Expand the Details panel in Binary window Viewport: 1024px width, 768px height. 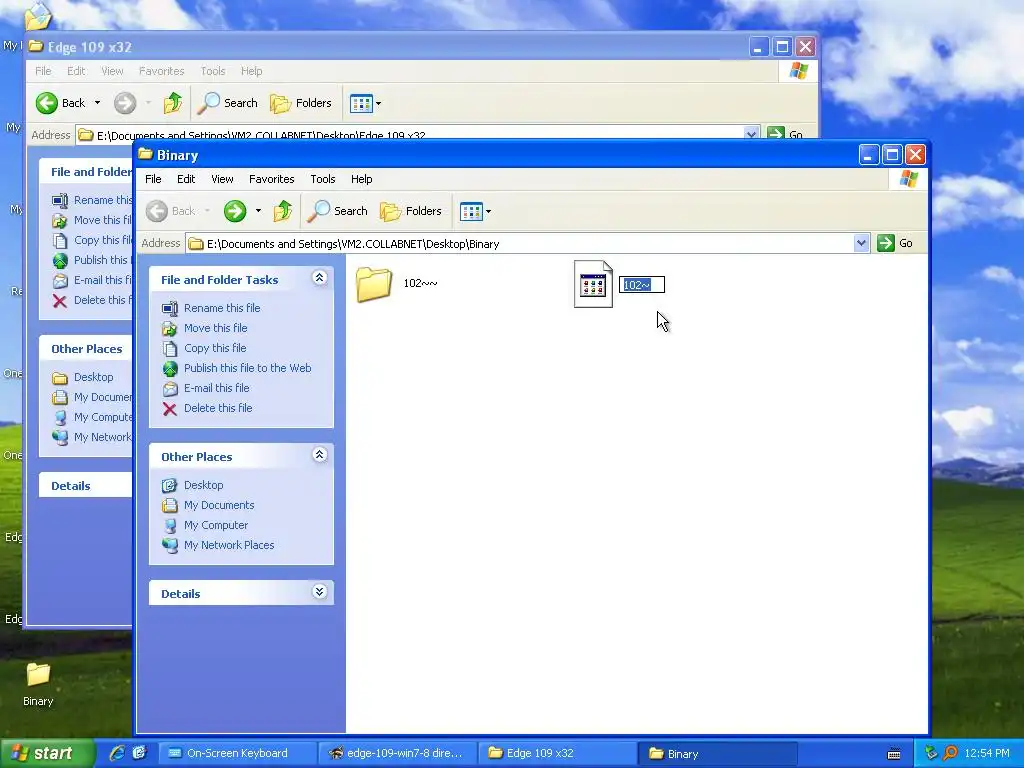click(x=319, y=592)
